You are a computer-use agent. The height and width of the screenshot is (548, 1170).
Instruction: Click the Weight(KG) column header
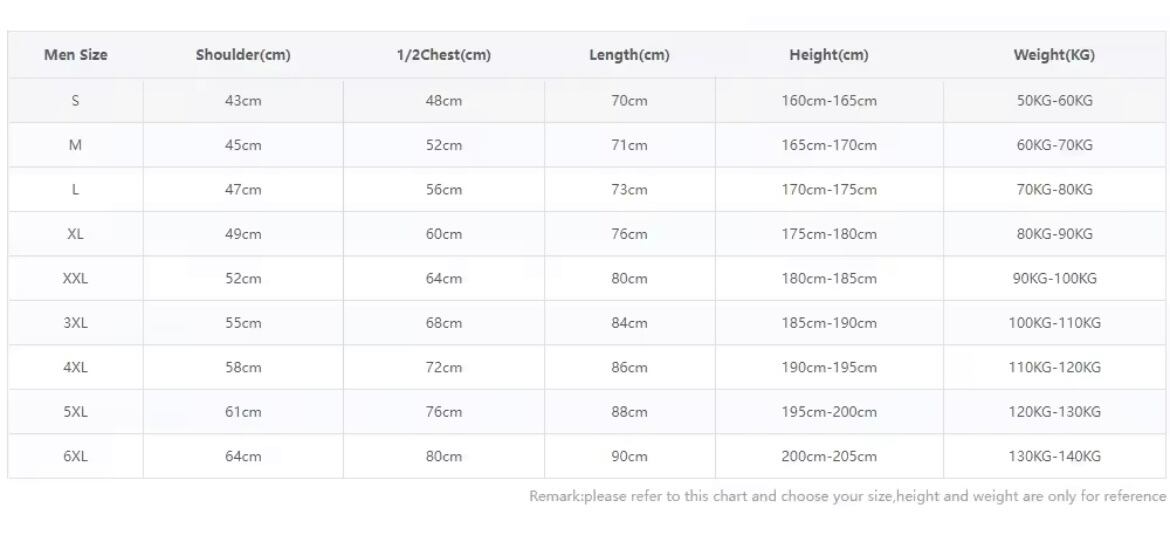tap(1054, 55)
